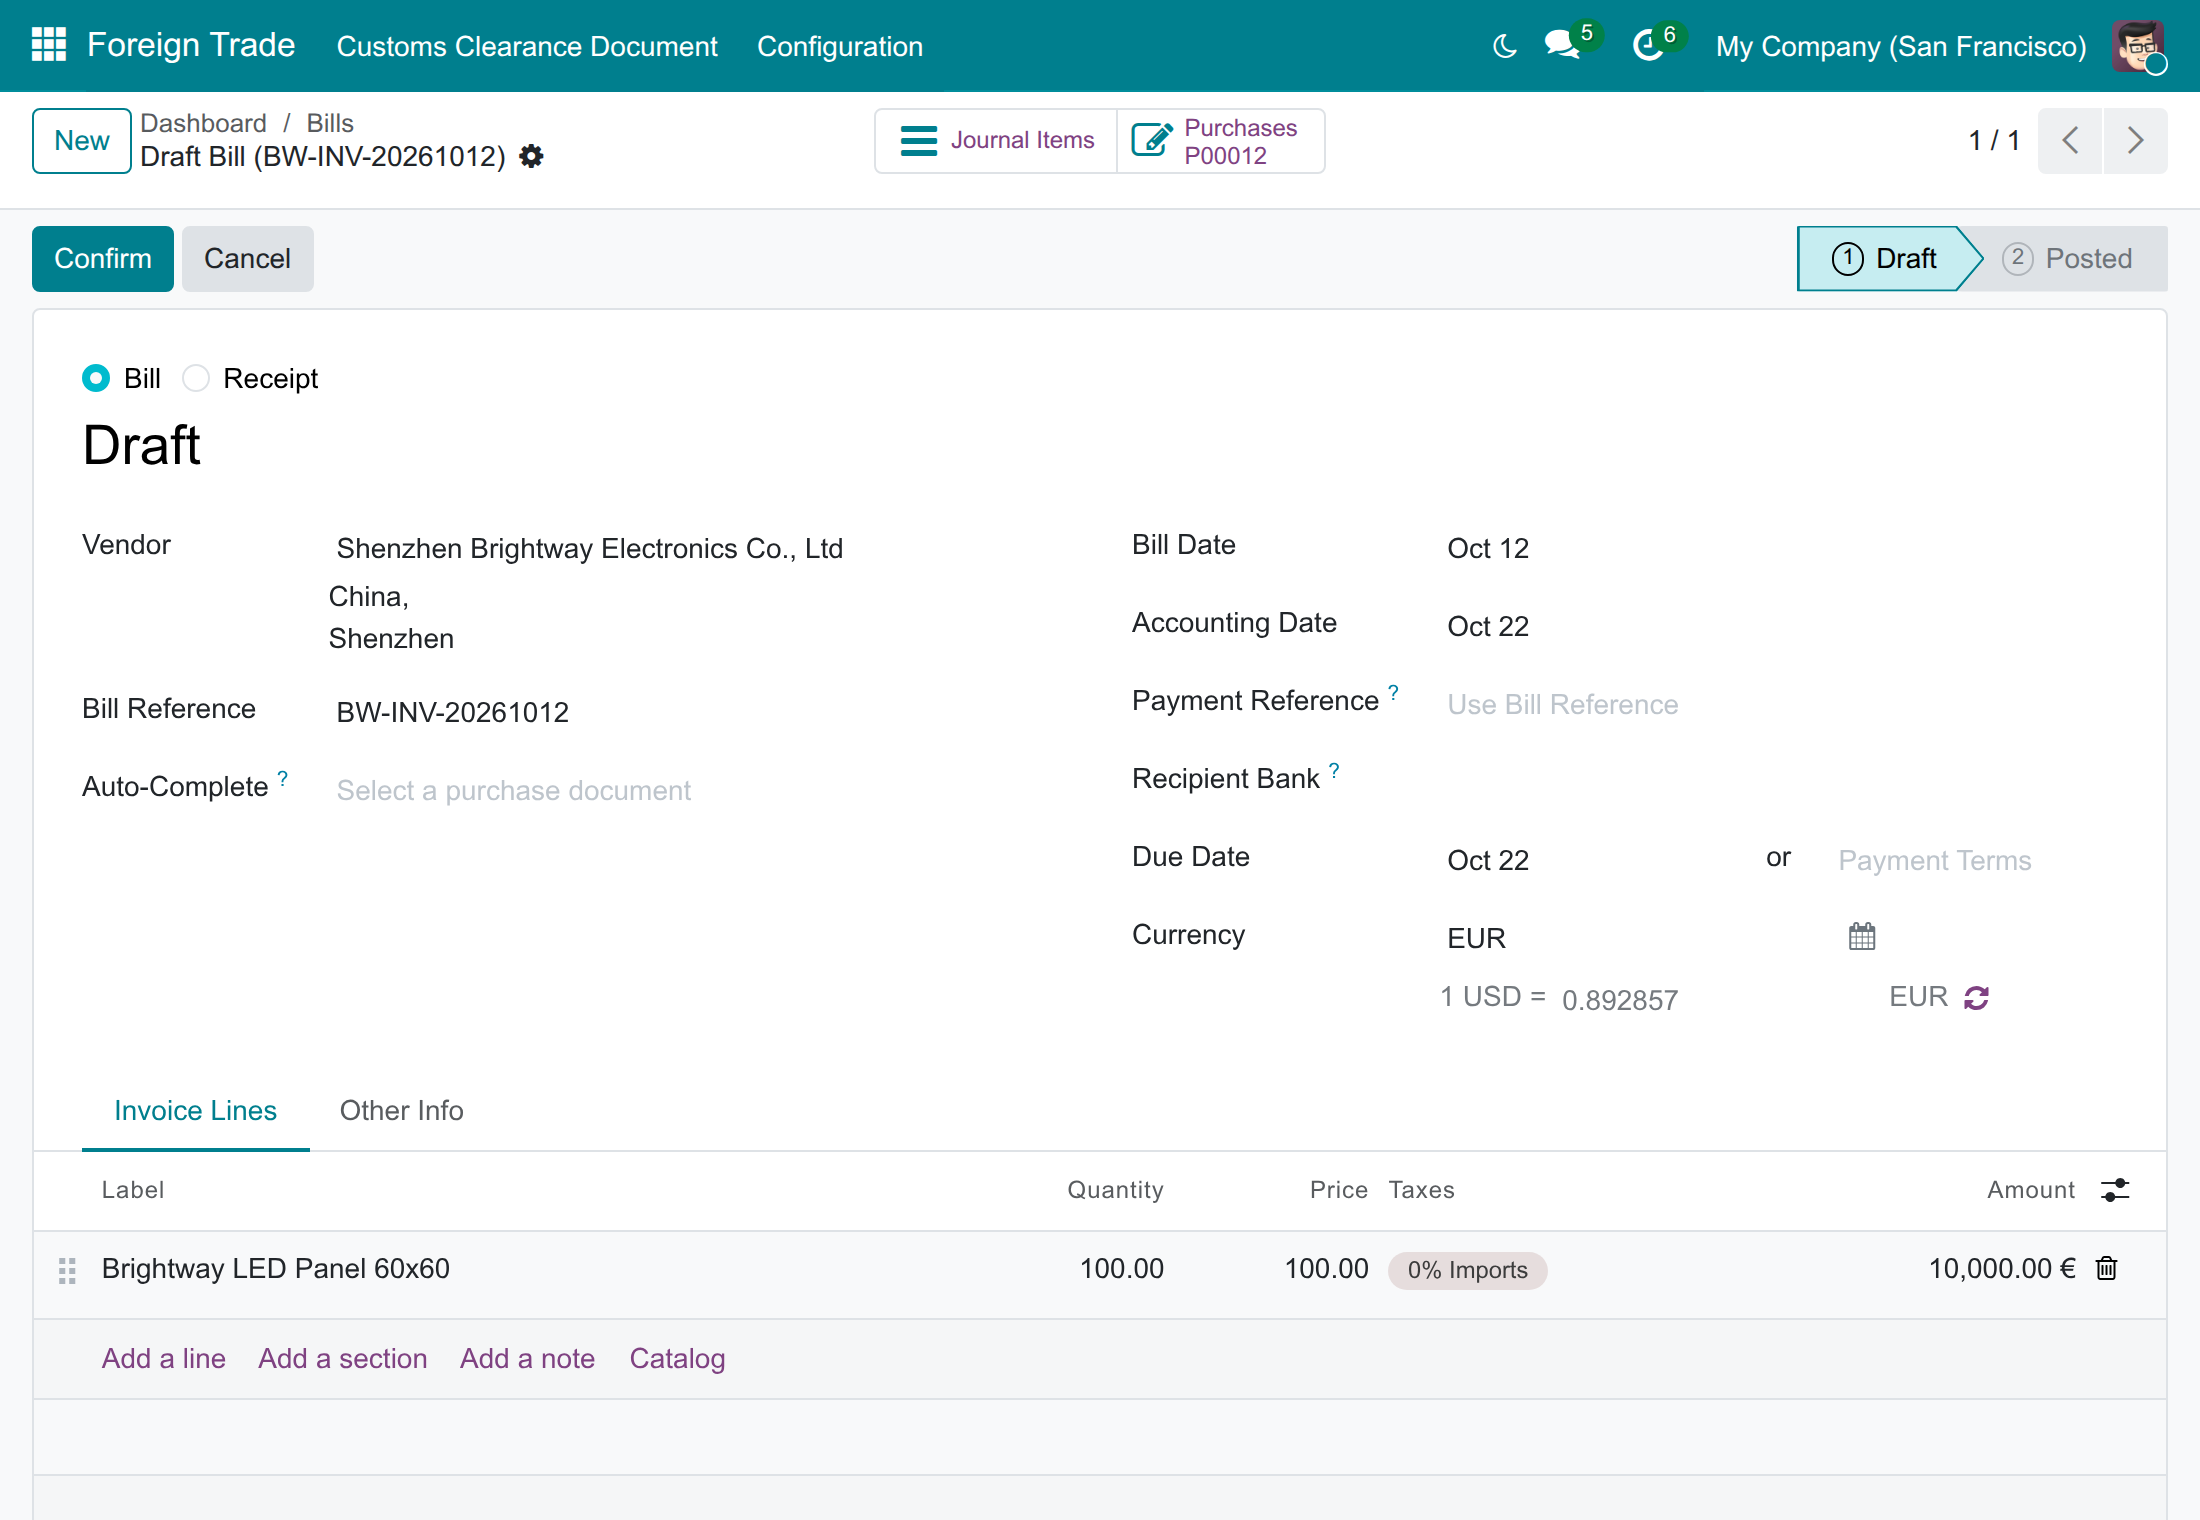
Task: Open the Foreign Trade app home
Action: 191,45
